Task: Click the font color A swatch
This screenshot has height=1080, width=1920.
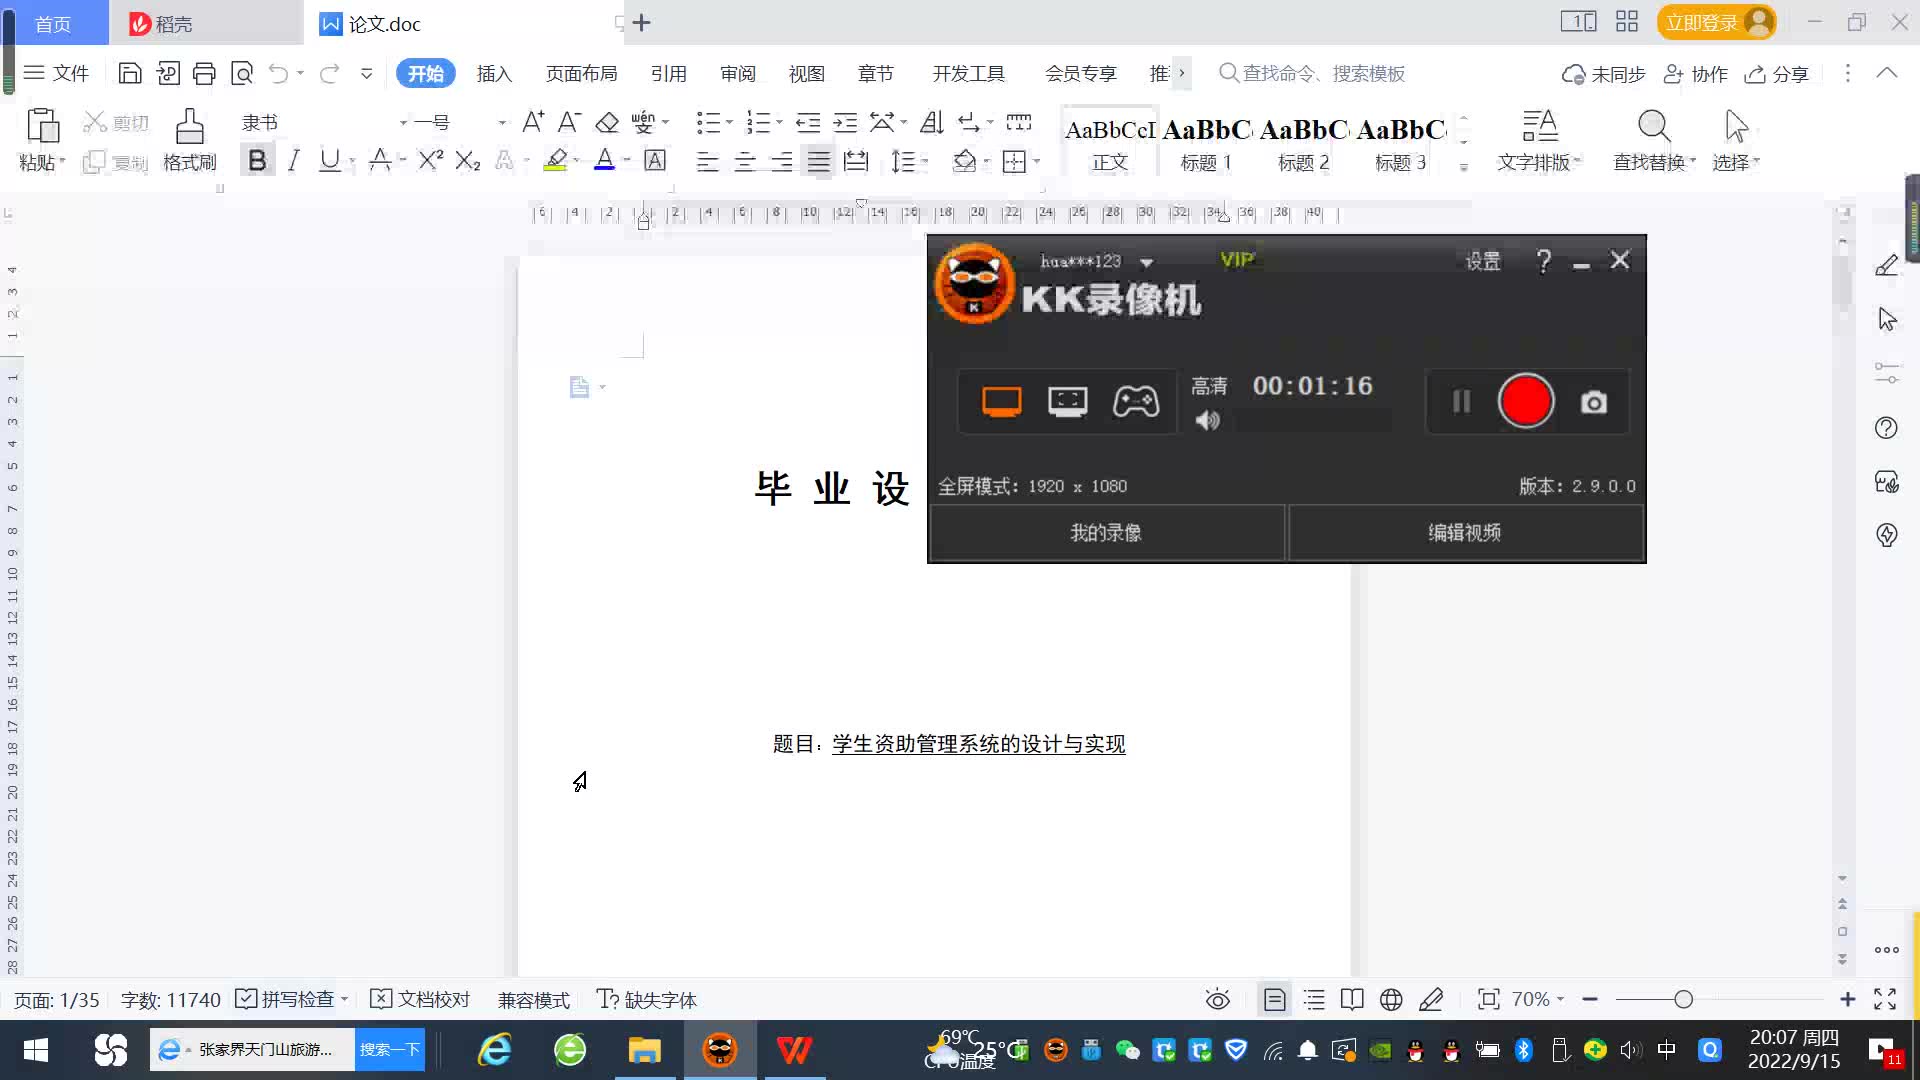Action: click(604, 160)
